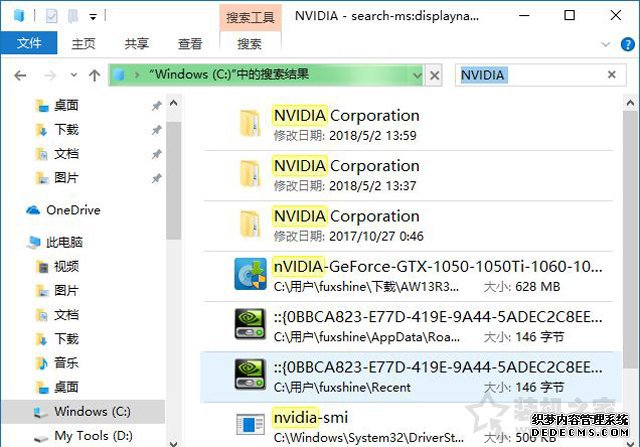The width and height of the screenshot is (640, 447).
Task: Switch to the 共享 ribbon tab
Action: pos(137,43)
